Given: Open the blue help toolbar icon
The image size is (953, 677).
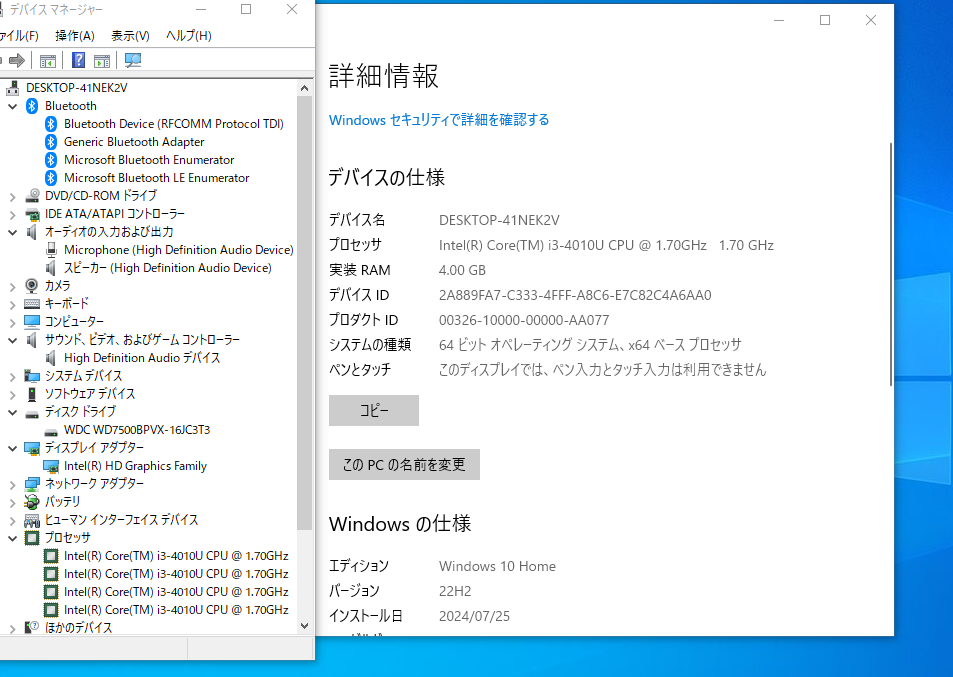Looking at the screenshot, I should click(x=78, y=60).
